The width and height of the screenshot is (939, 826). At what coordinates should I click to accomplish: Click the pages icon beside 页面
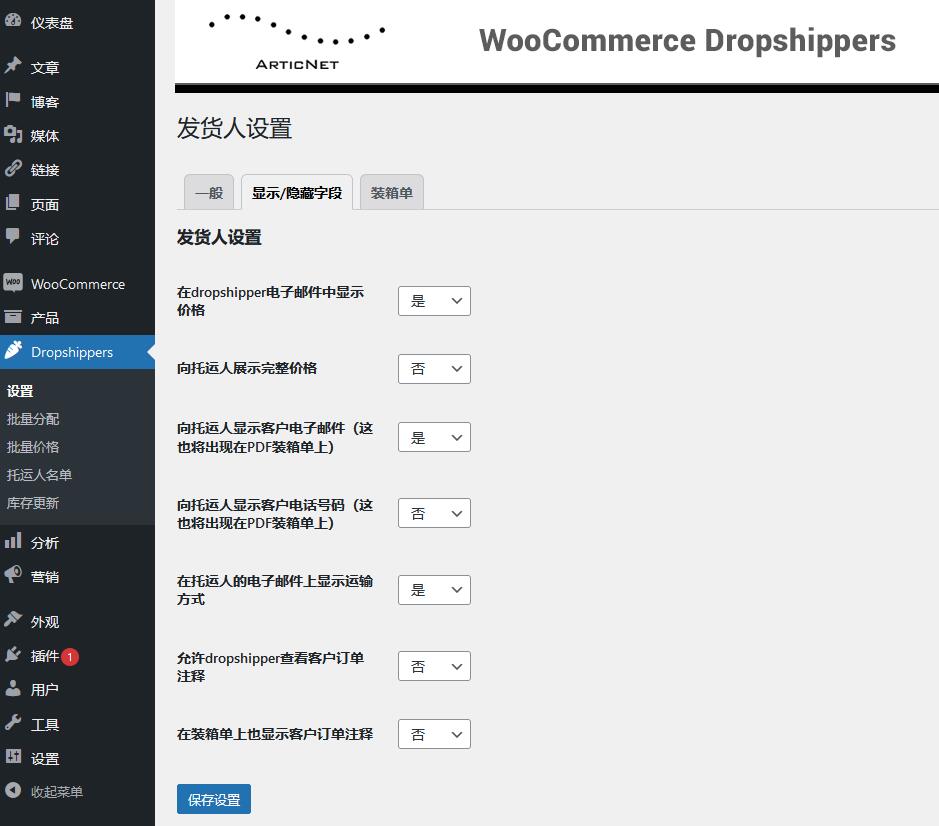[13, 202]
